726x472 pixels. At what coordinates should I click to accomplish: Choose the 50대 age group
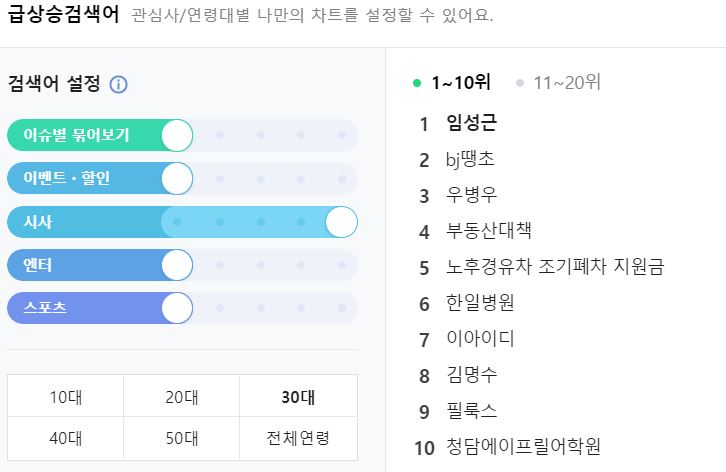[x=181, y=438]
